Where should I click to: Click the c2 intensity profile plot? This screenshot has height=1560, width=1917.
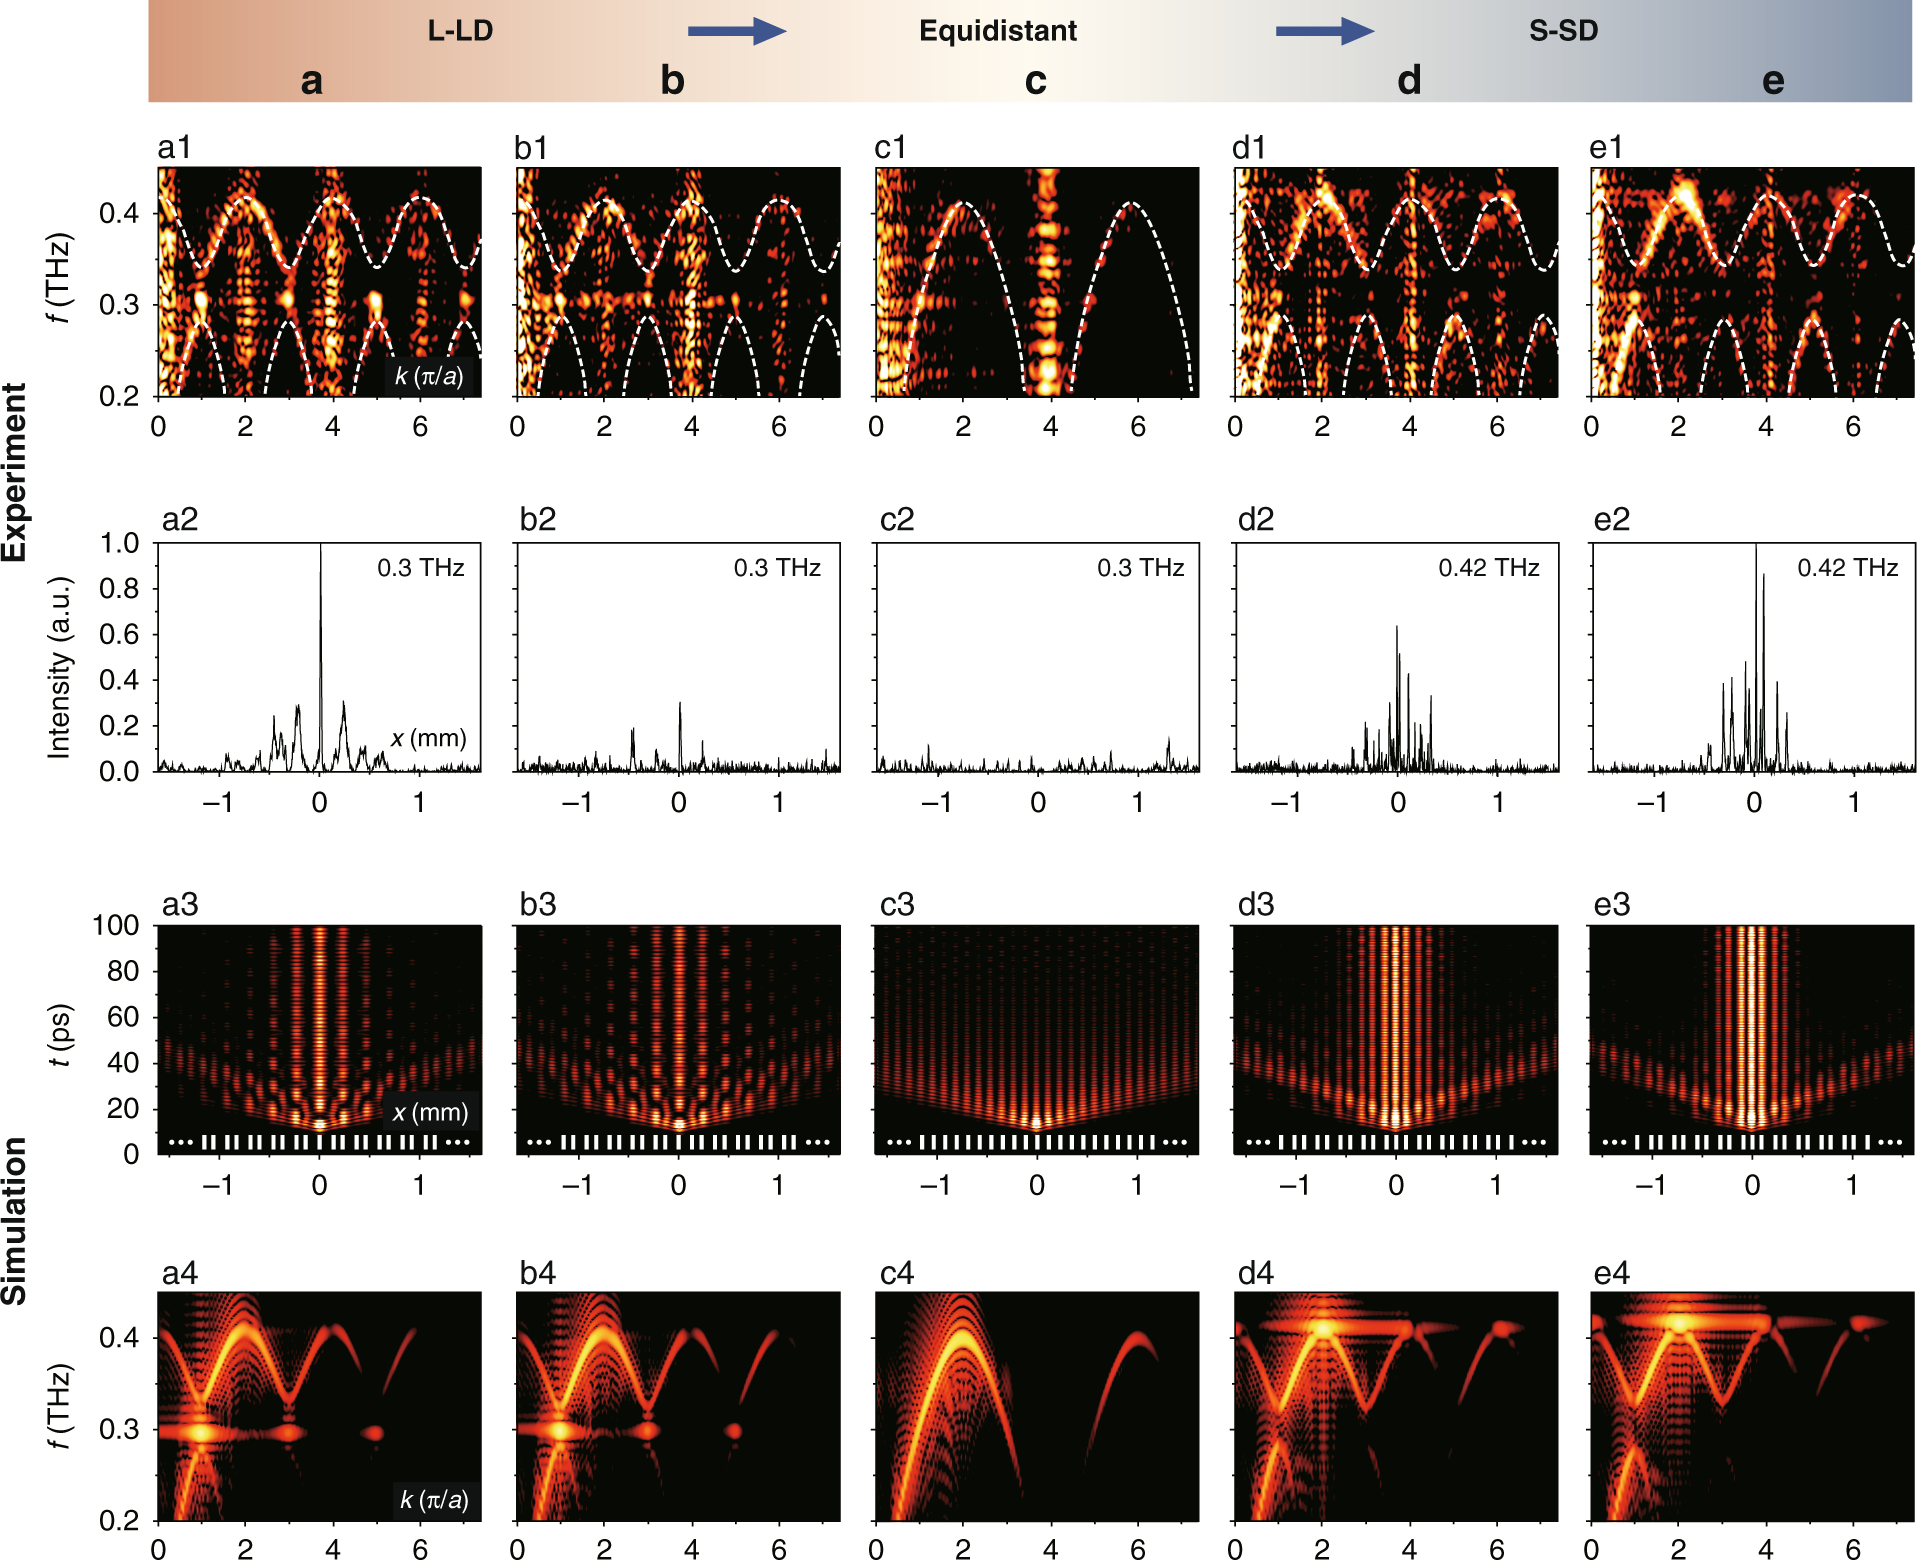pyautogui.click(x=1037, y=657)
